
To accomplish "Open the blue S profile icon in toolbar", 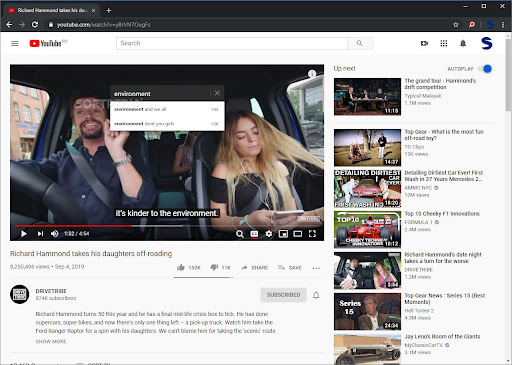I will pyautogui.click(x=490, y=25).
